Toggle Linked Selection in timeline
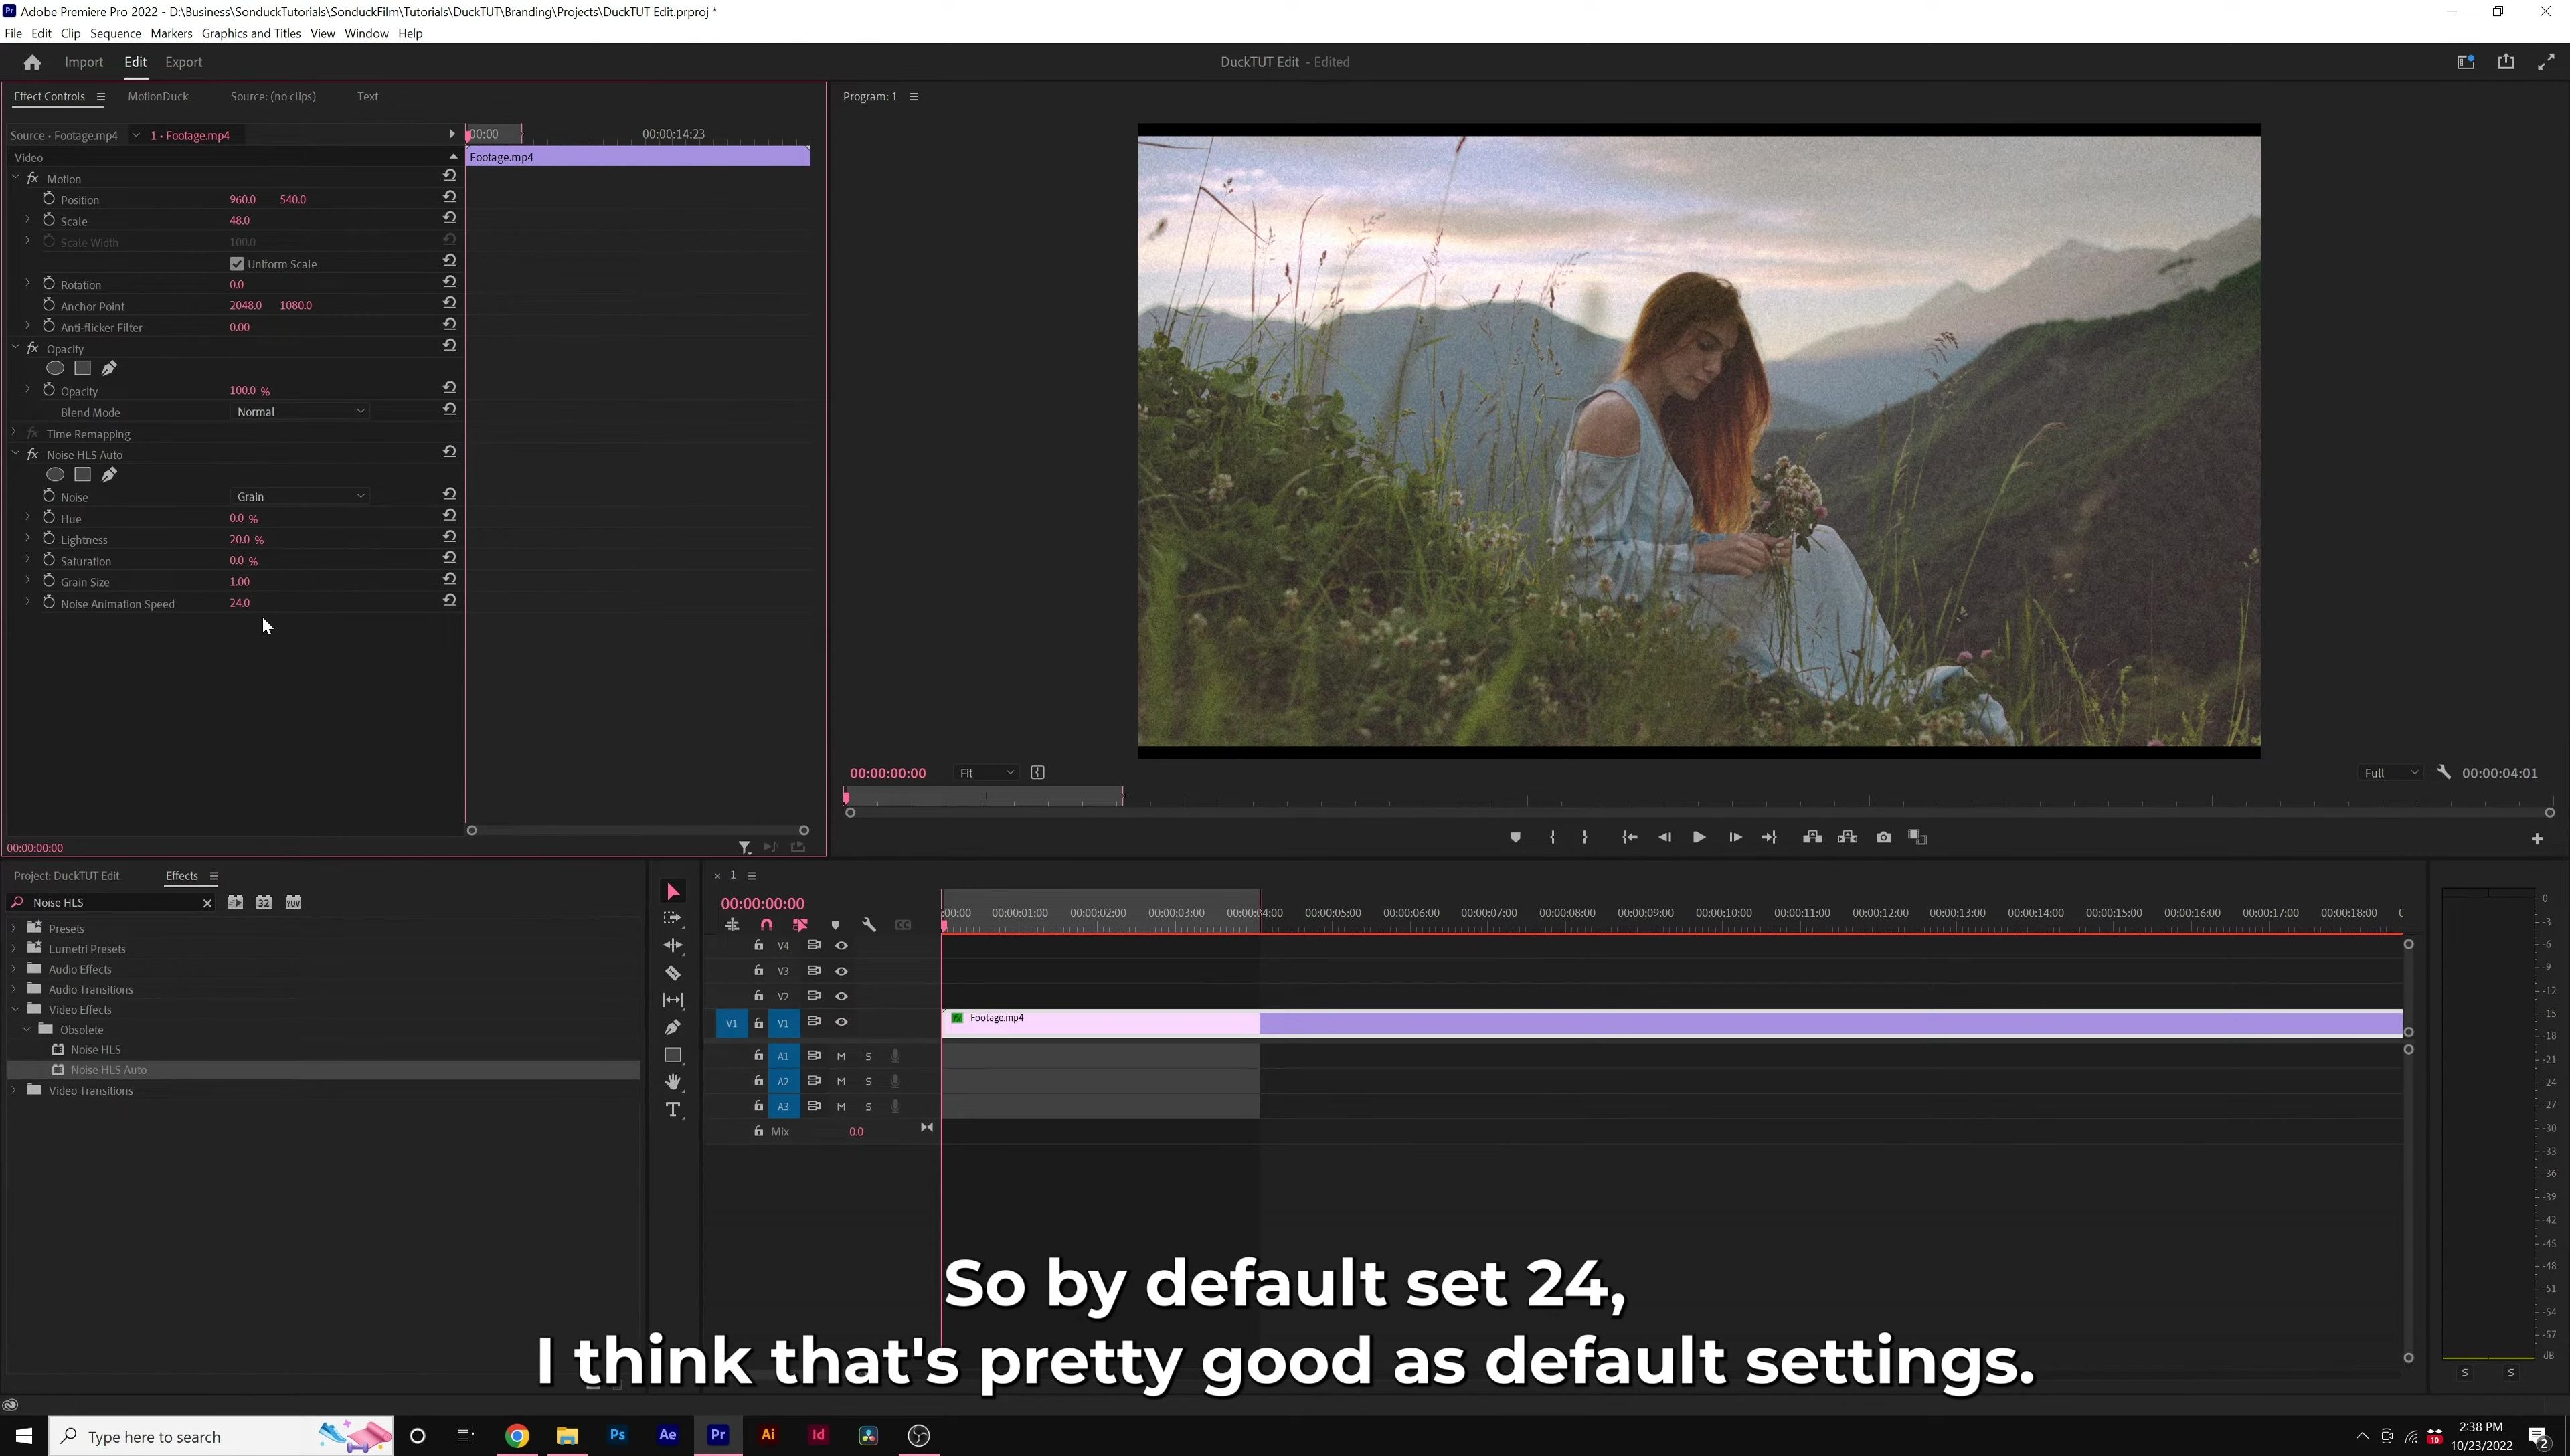This screenshot has width=2570, height=1456. 800,925
